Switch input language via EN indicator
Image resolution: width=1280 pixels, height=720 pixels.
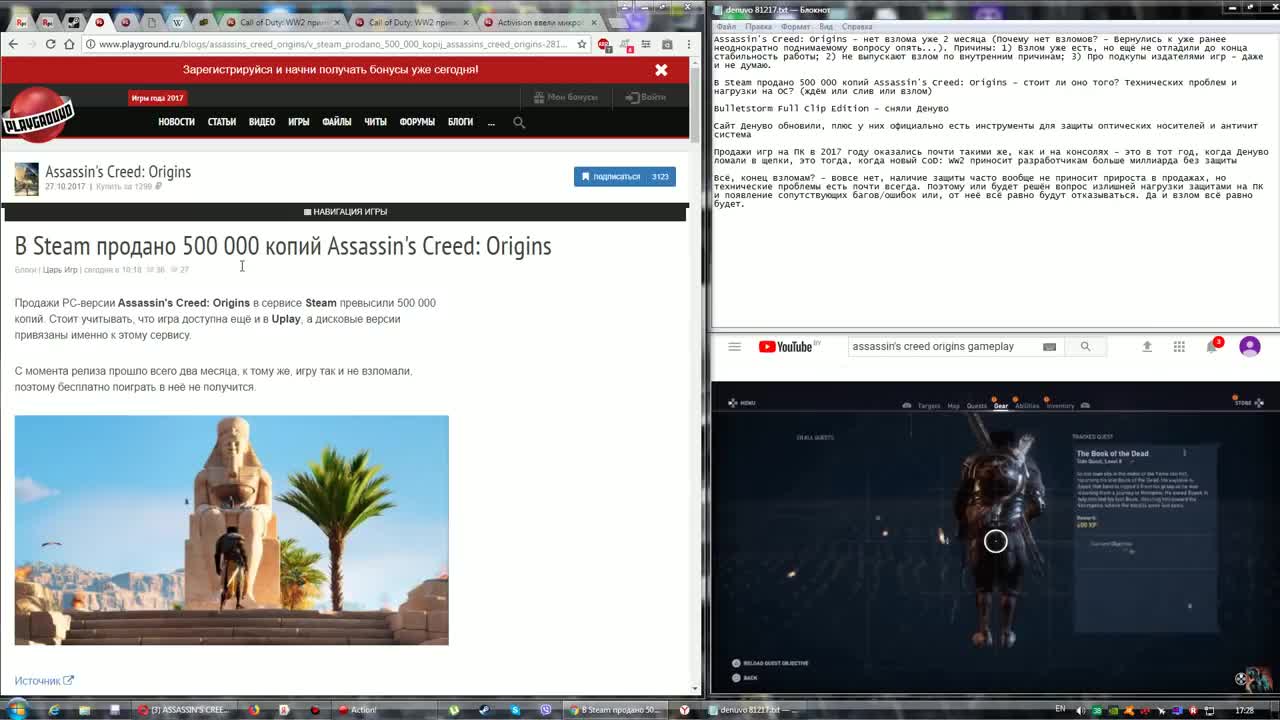click(1060, 710)
